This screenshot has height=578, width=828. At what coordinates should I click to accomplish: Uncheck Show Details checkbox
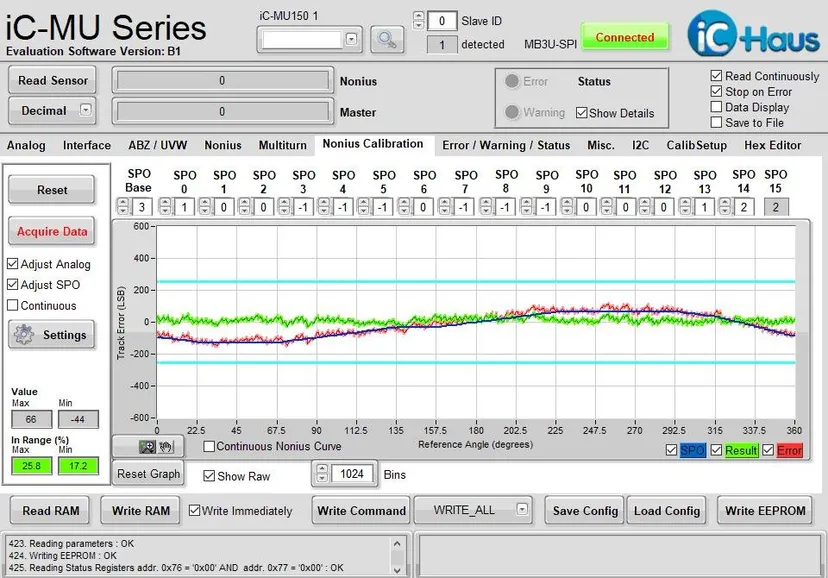pyautogui.click(x=581, y=113)
